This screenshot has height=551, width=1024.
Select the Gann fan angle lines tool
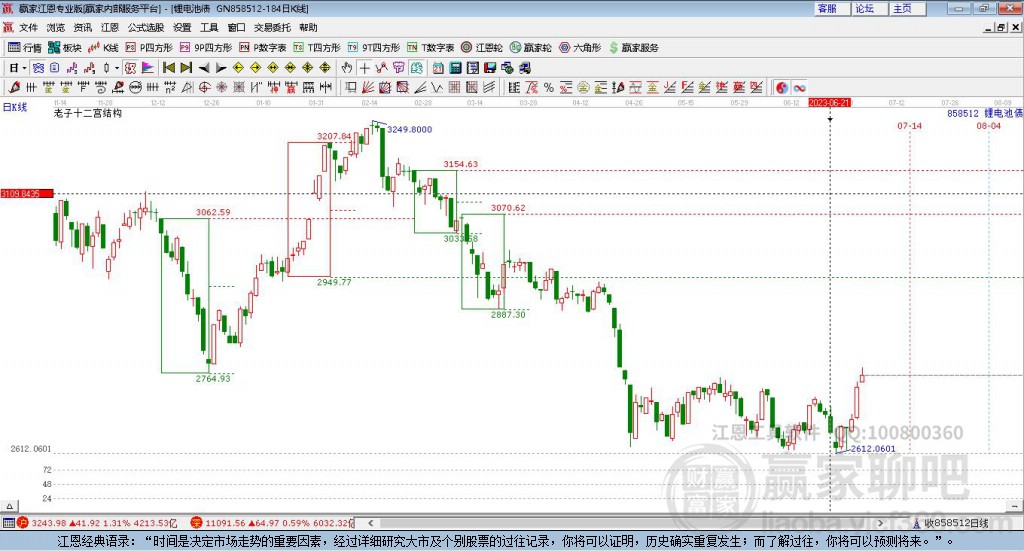(x=368, y=87)
